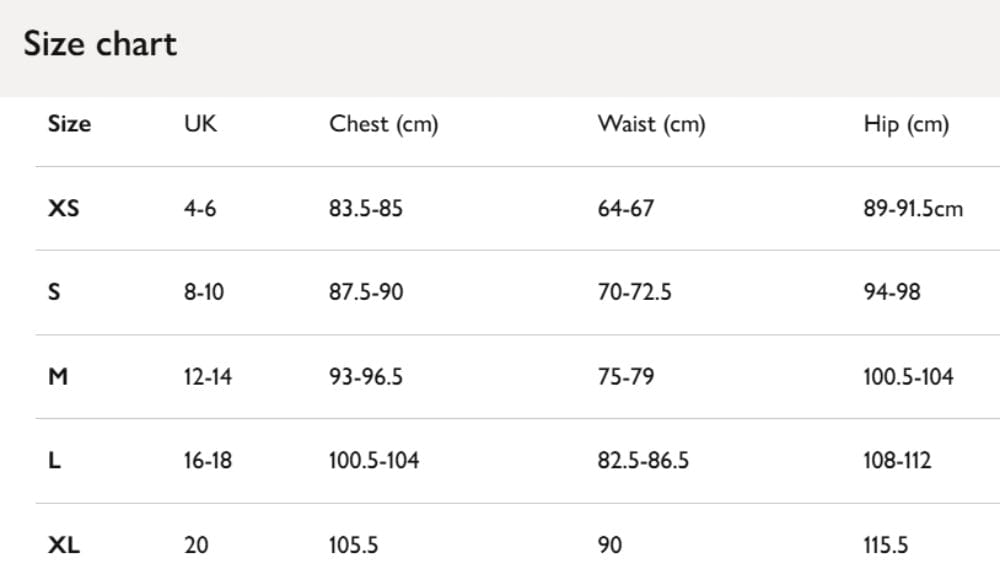Click the Size chart heading
1000x585 pixels.
click(x=100, y=44)
